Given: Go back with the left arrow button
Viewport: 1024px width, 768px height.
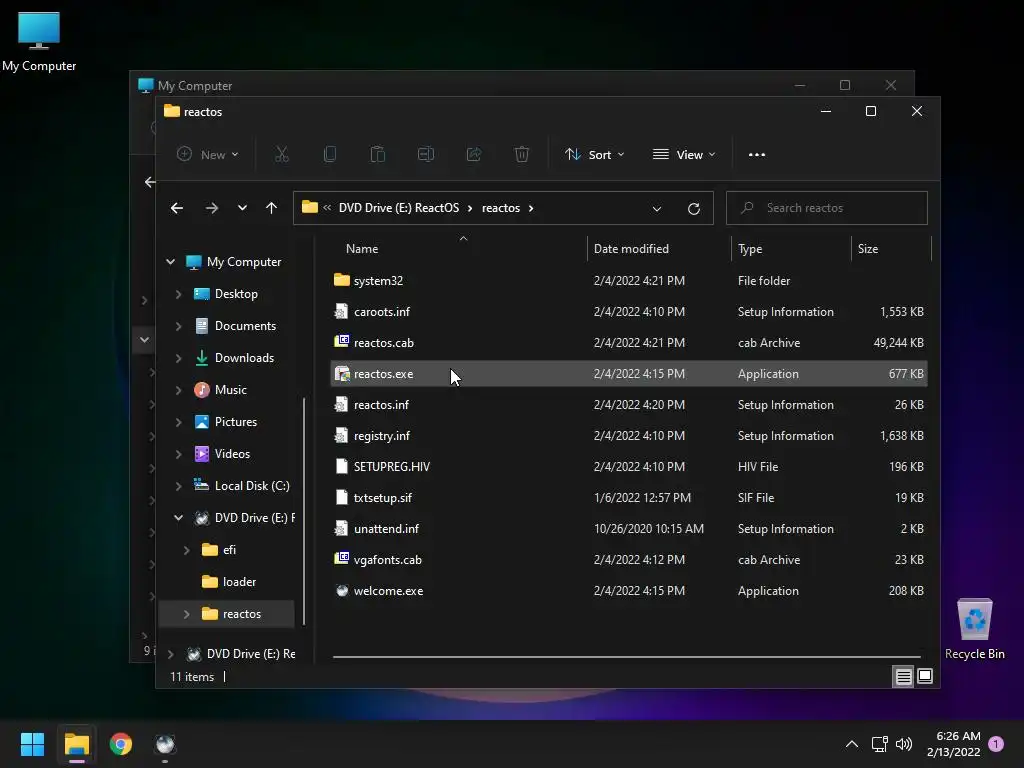Looking at the screenshot, I should click(x=177, y=208).
